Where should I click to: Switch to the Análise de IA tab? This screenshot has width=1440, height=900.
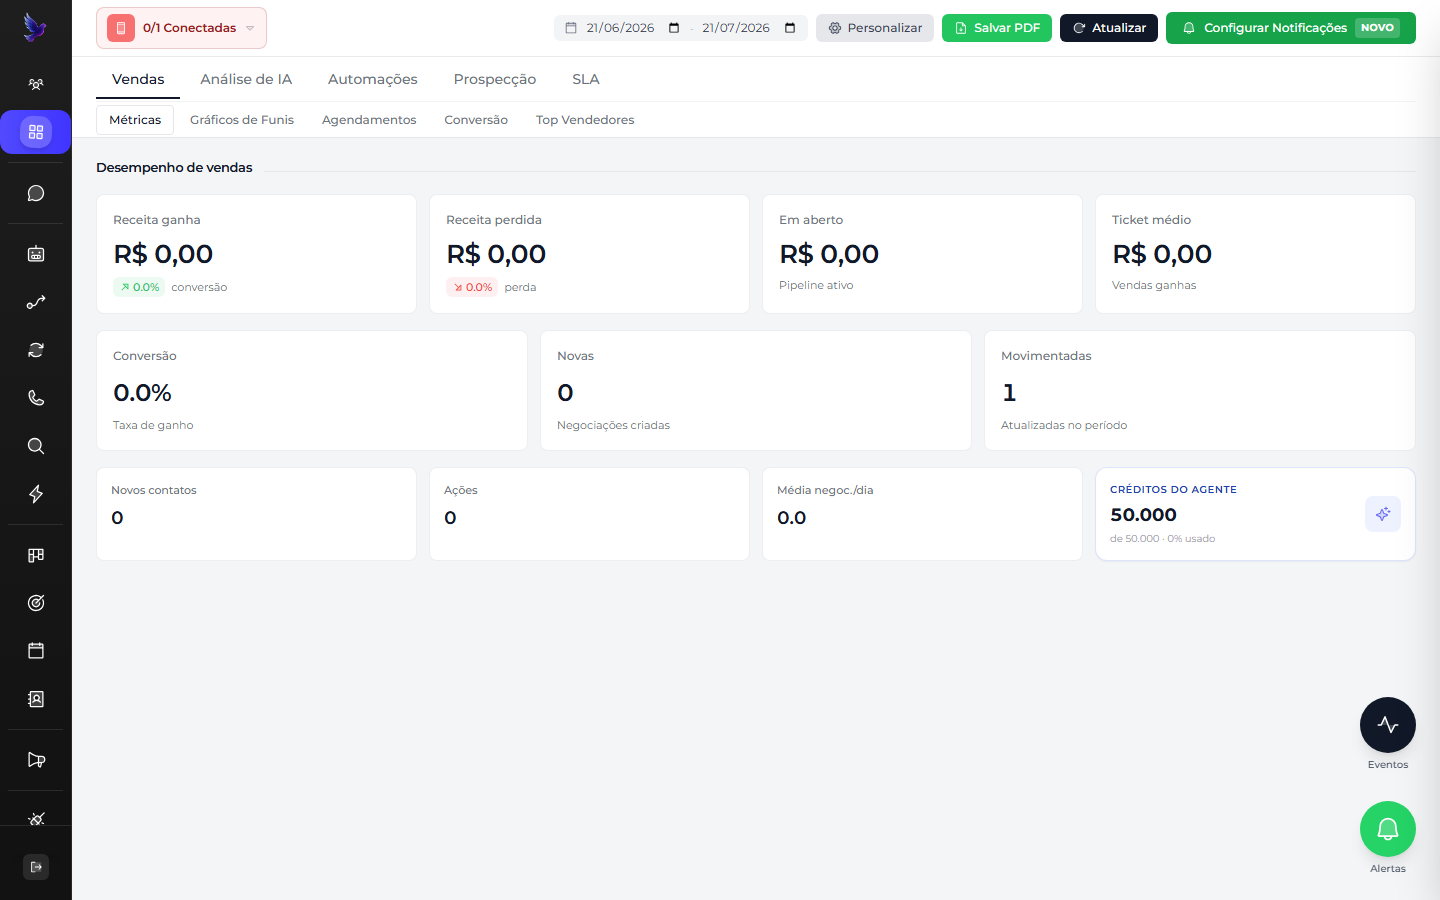pyautogui.click(x=246, y=79)
